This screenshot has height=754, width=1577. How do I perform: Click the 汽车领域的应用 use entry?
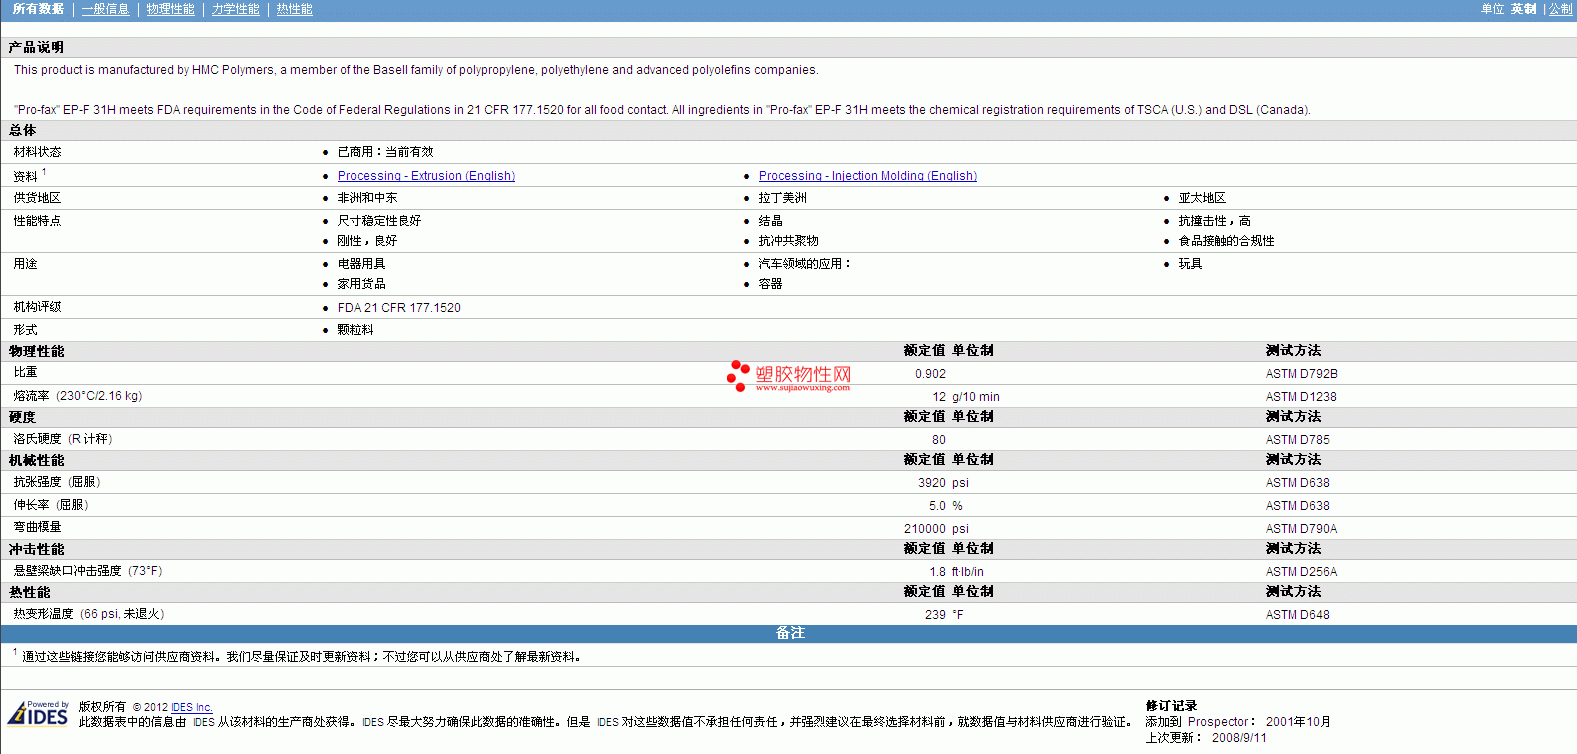803,264
